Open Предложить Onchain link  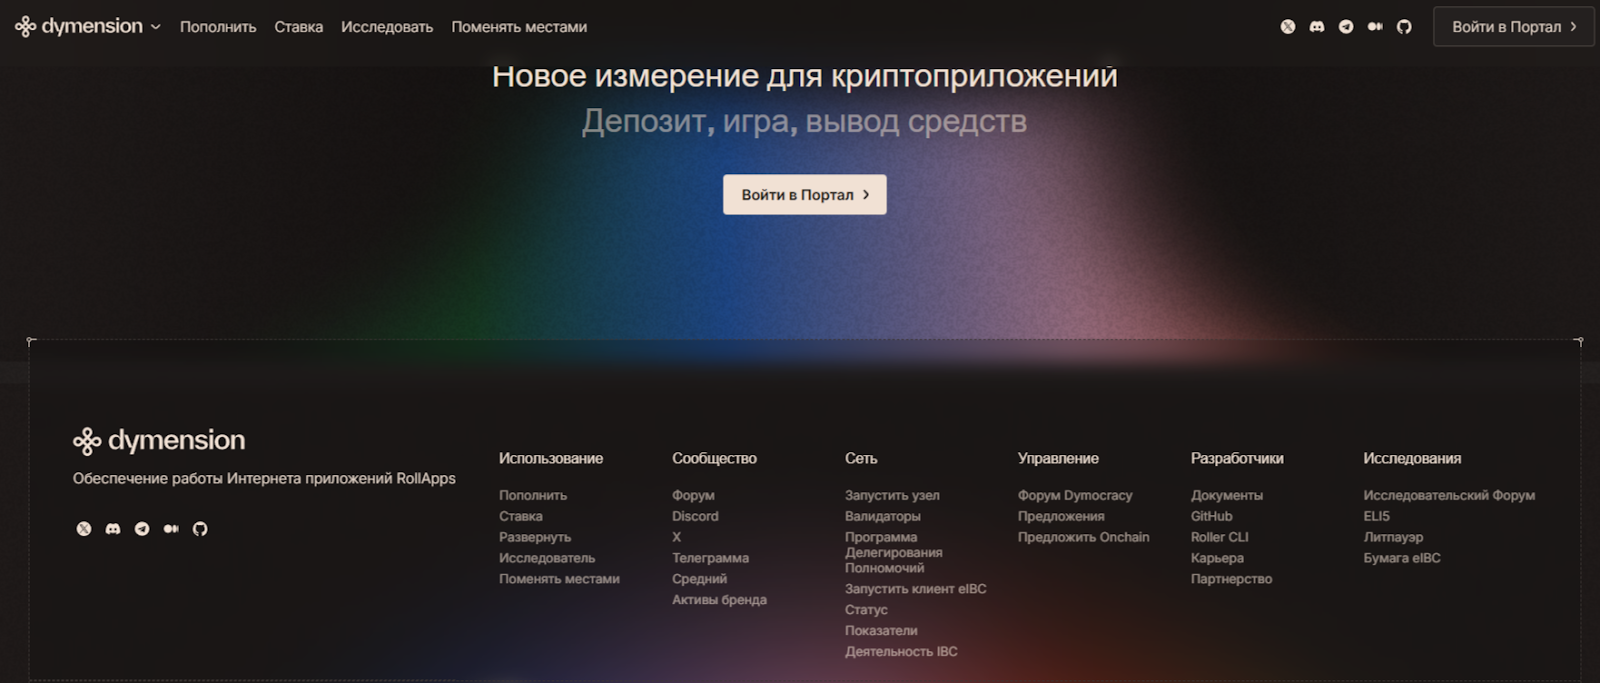[1083, 537]
